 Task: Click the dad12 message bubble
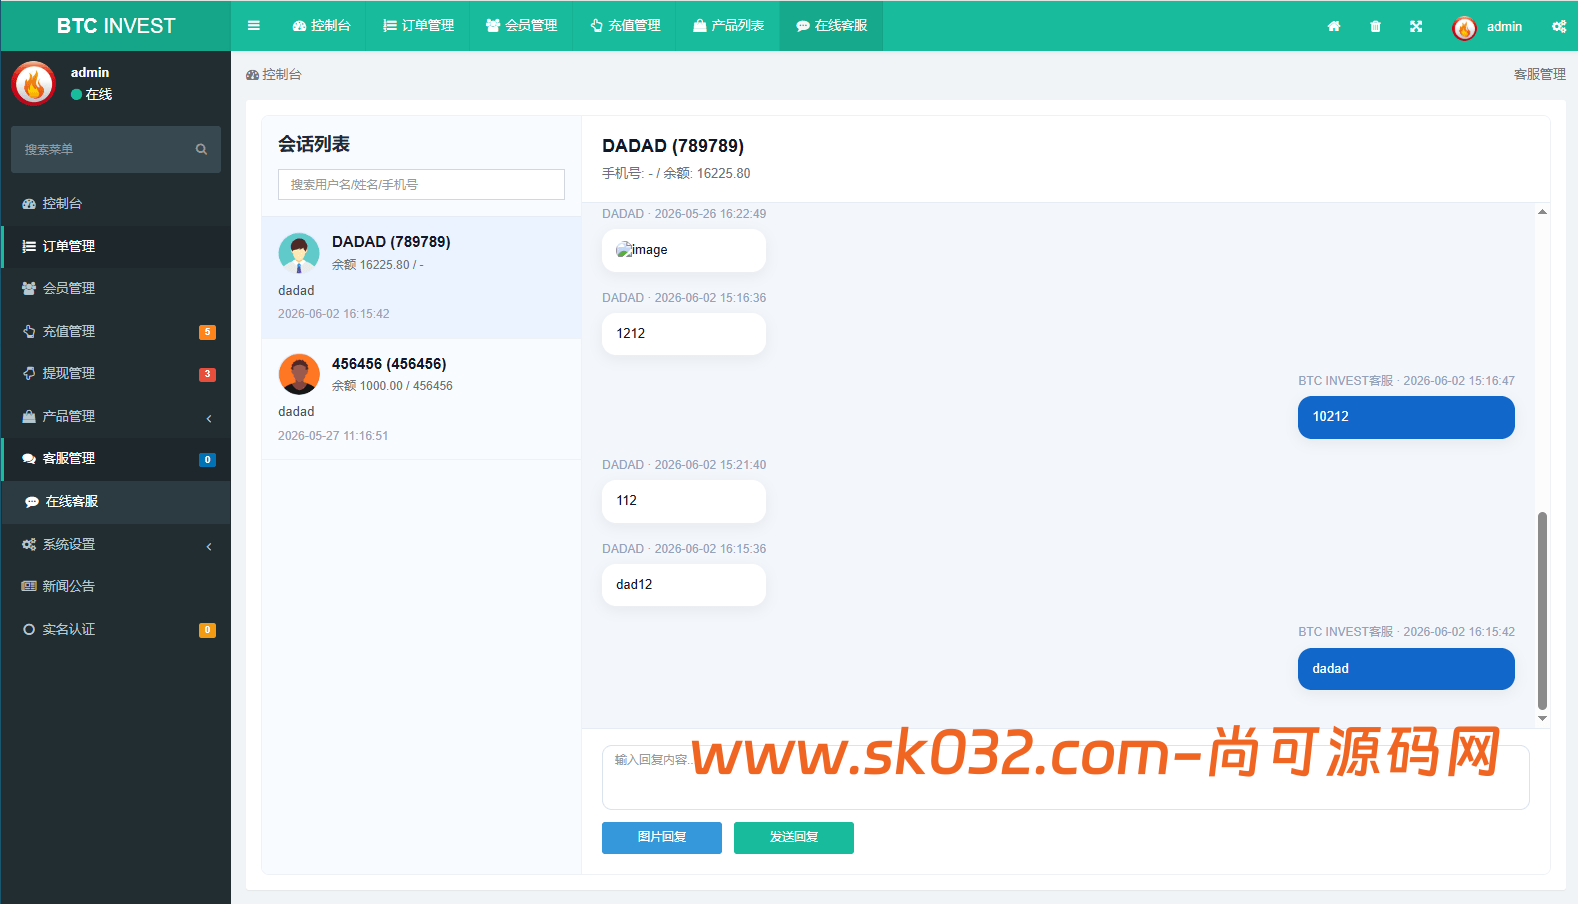coord(684,585)
